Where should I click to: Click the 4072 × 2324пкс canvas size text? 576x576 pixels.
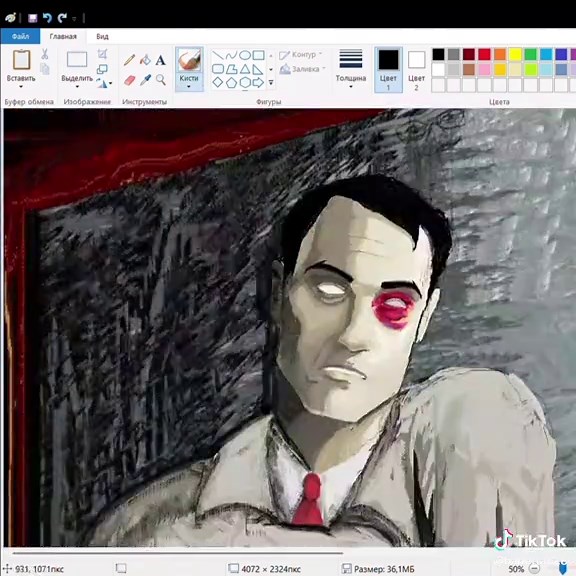tap(271, 569)
